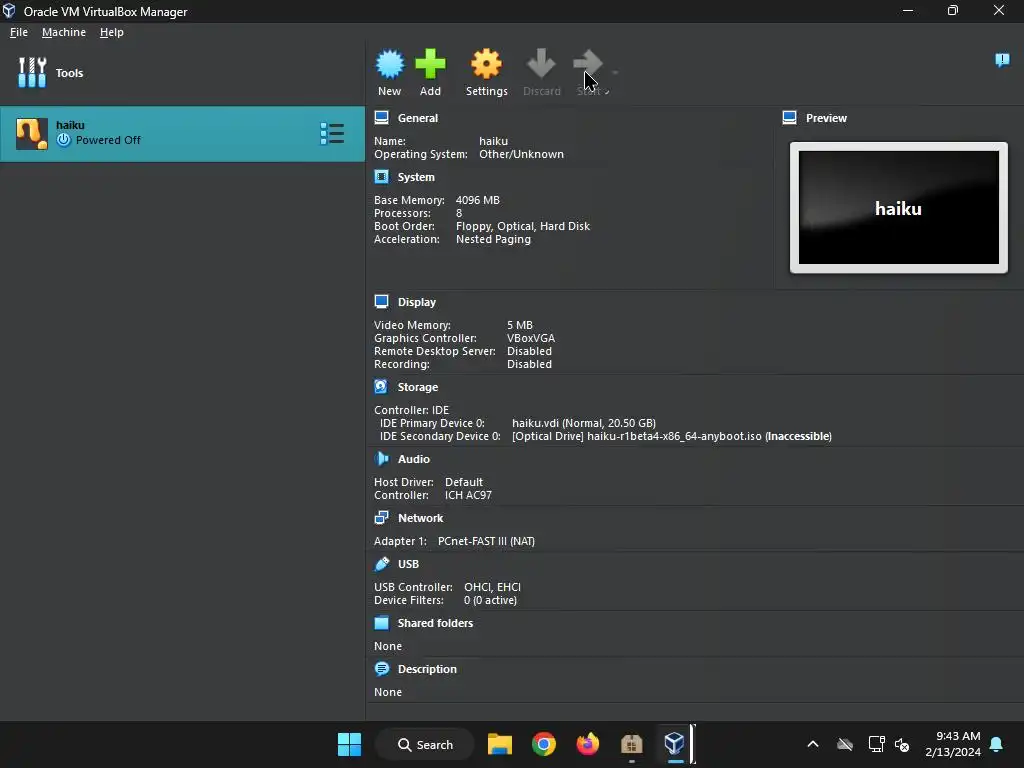The width and height of the screenshot is (1024, 768).
Task: Open Firefox from the taskbar
Action: tap(587, 744)
